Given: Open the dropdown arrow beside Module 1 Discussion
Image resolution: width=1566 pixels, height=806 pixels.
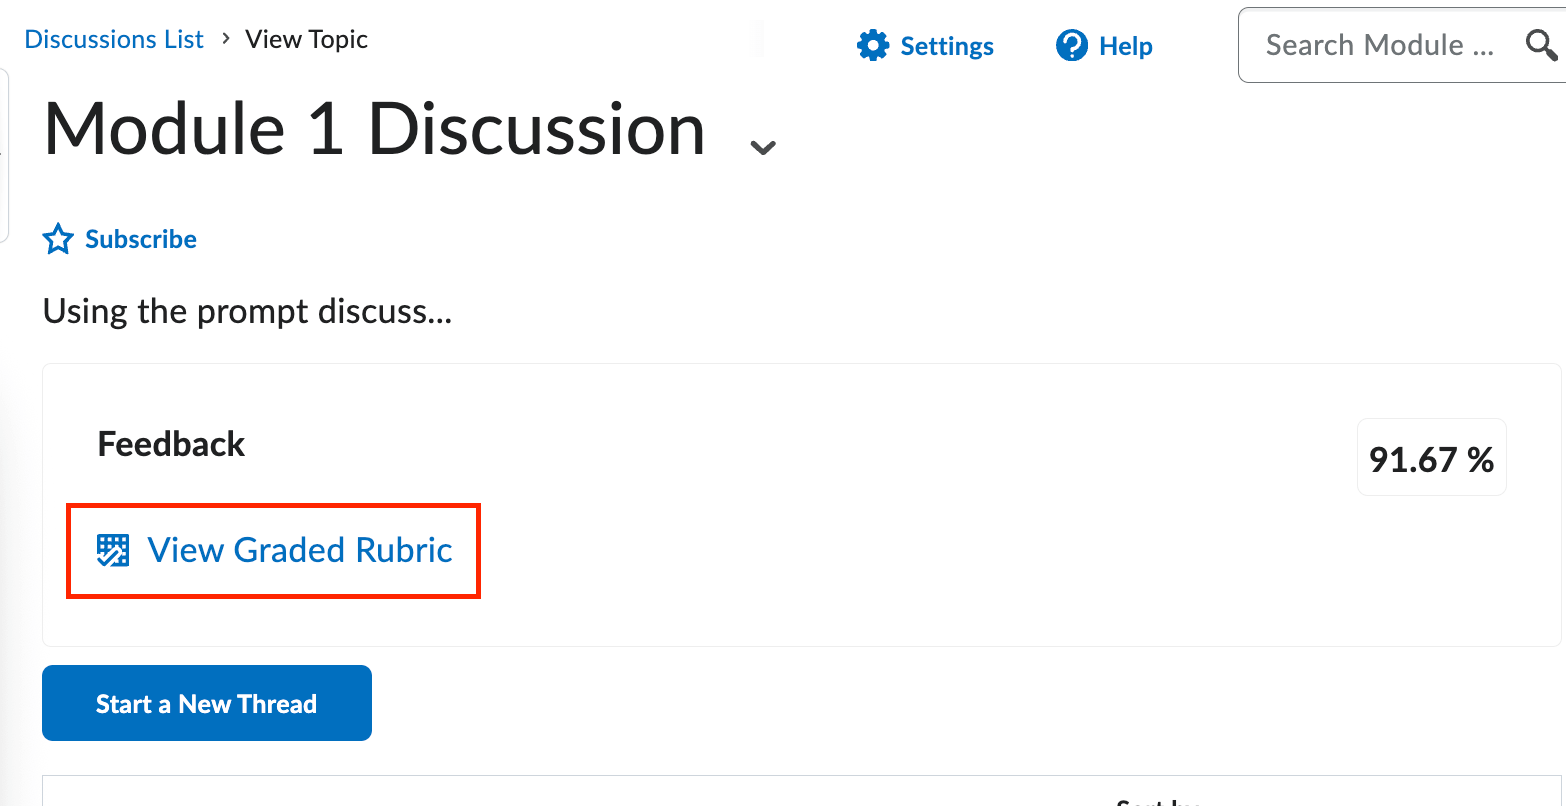Looking at the screenshot, I should [x=763, y=146].
